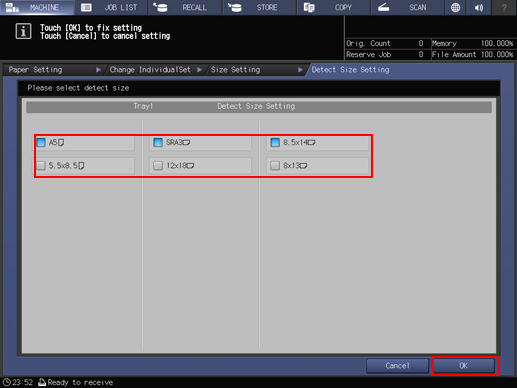Click the Orig. Count value
The image size is (517, 388).
point(421,43)
